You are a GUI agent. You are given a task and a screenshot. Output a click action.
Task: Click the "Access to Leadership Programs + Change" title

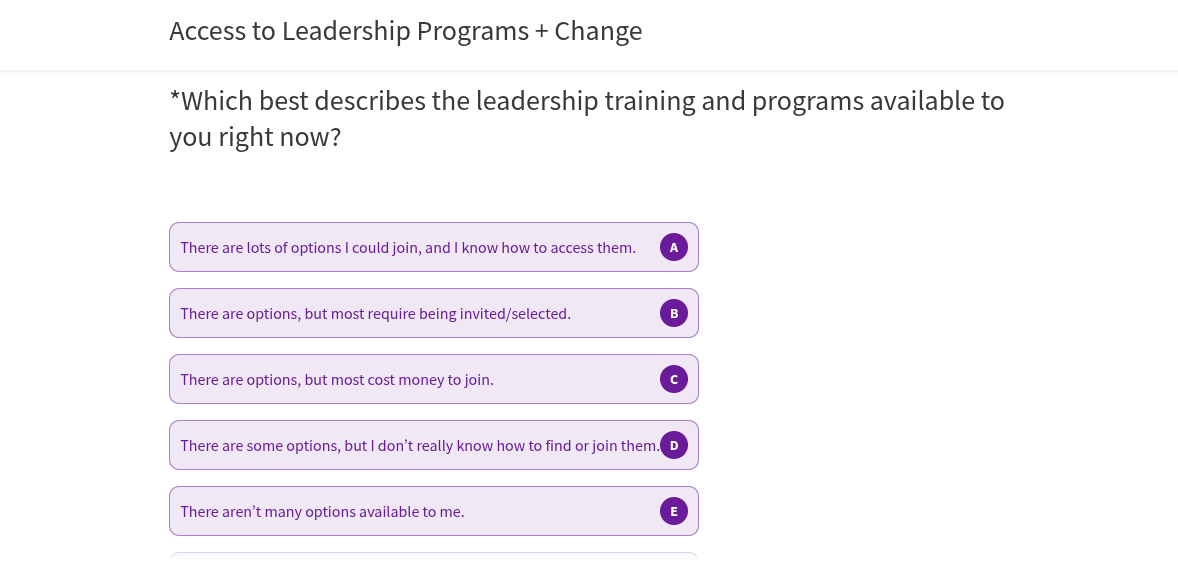pos(405,31)
